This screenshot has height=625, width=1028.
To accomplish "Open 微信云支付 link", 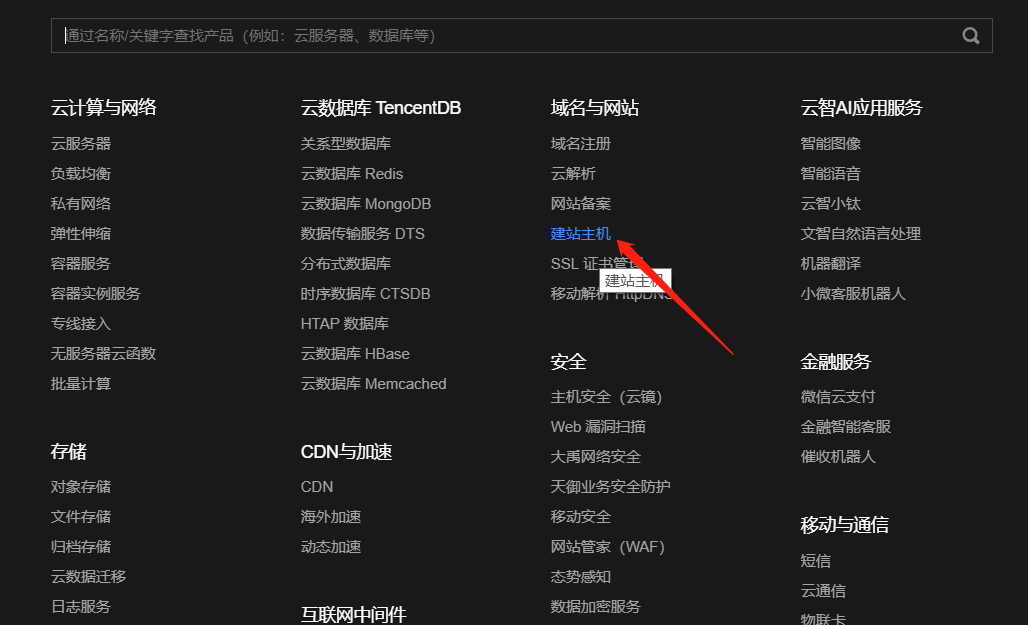I will tap(838, 397).
